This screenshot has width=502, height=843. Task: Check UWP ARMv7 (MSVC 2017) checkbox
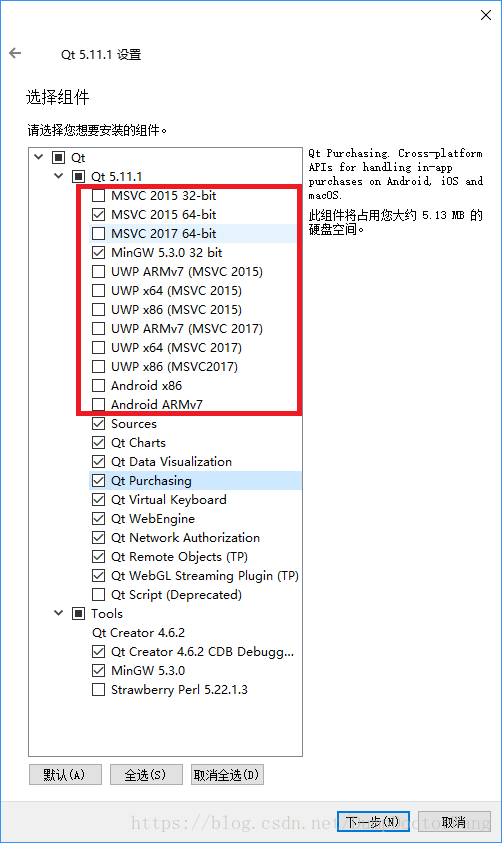point(98,328)
